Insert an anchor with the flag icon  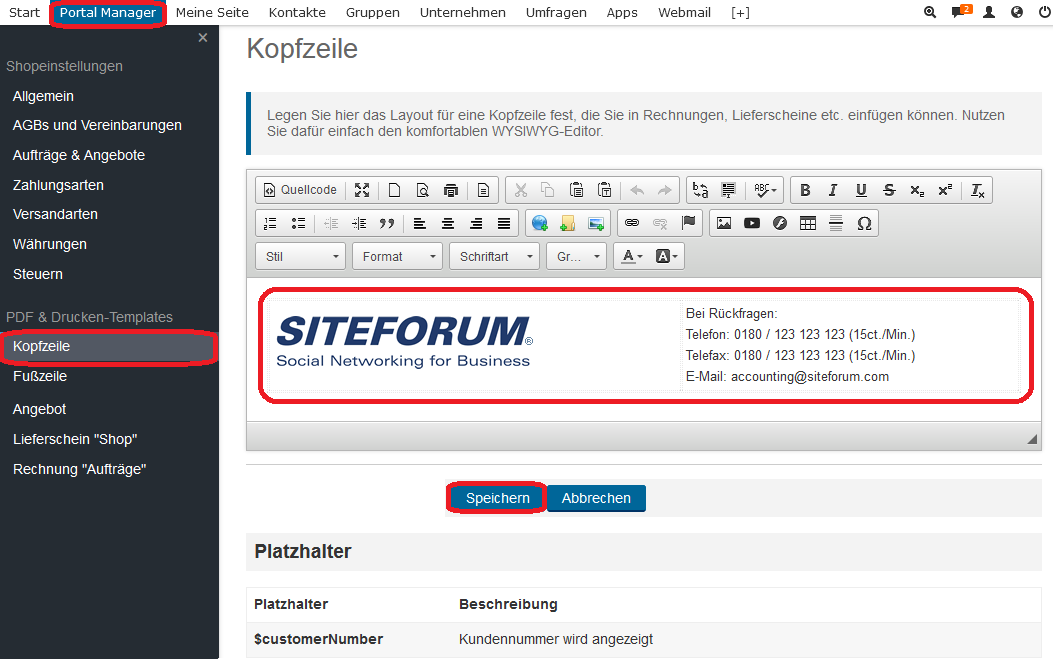tap(688, 223)
